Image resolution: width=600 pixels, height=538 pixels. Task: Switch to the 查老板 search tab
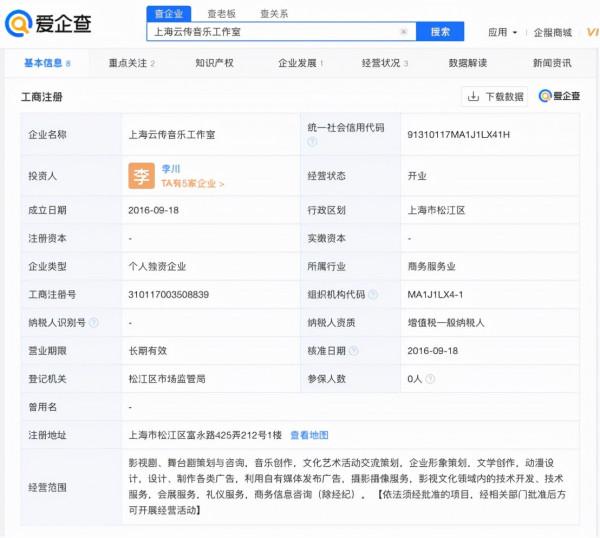(221, 14)
